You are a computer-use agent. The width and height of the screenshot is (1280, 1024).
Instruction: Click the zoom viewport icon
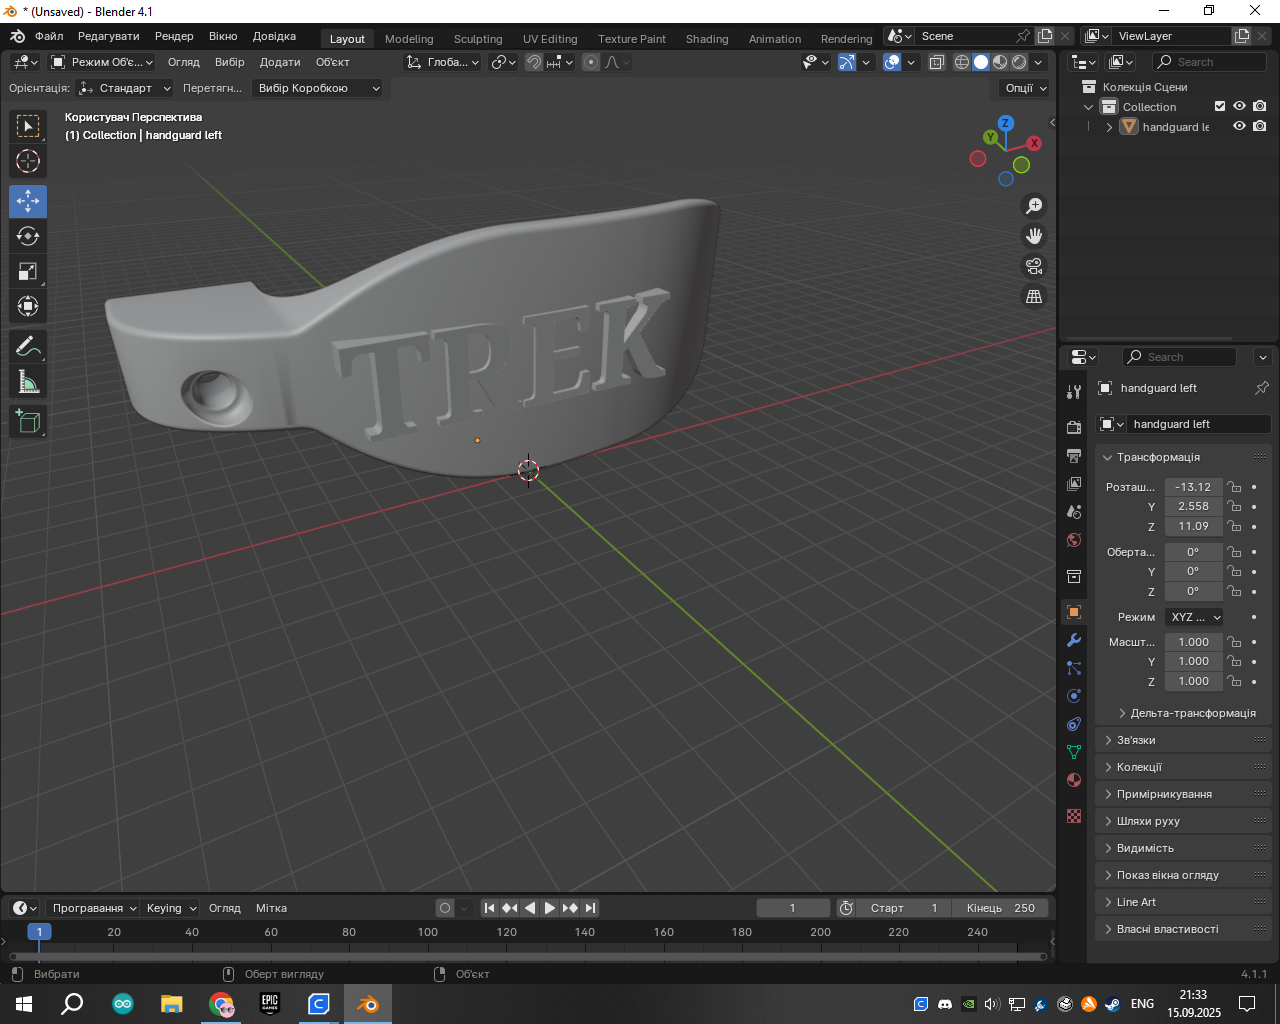(x=1034, y=206)
